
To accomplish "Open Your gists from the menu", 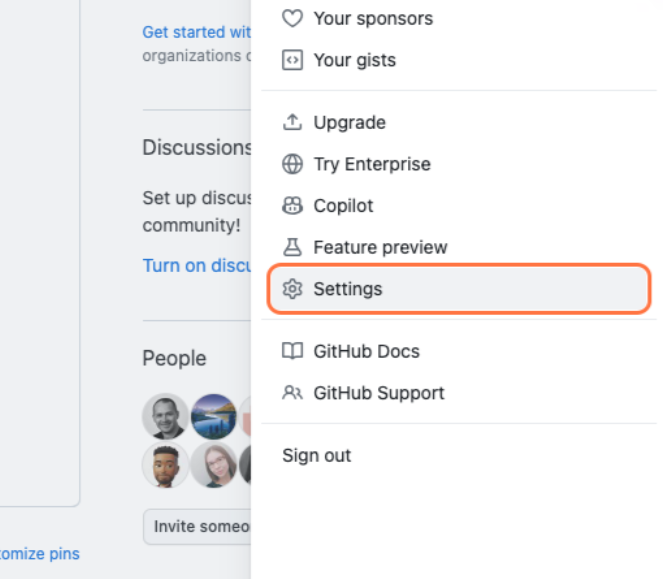I will [x=354, y=60].
